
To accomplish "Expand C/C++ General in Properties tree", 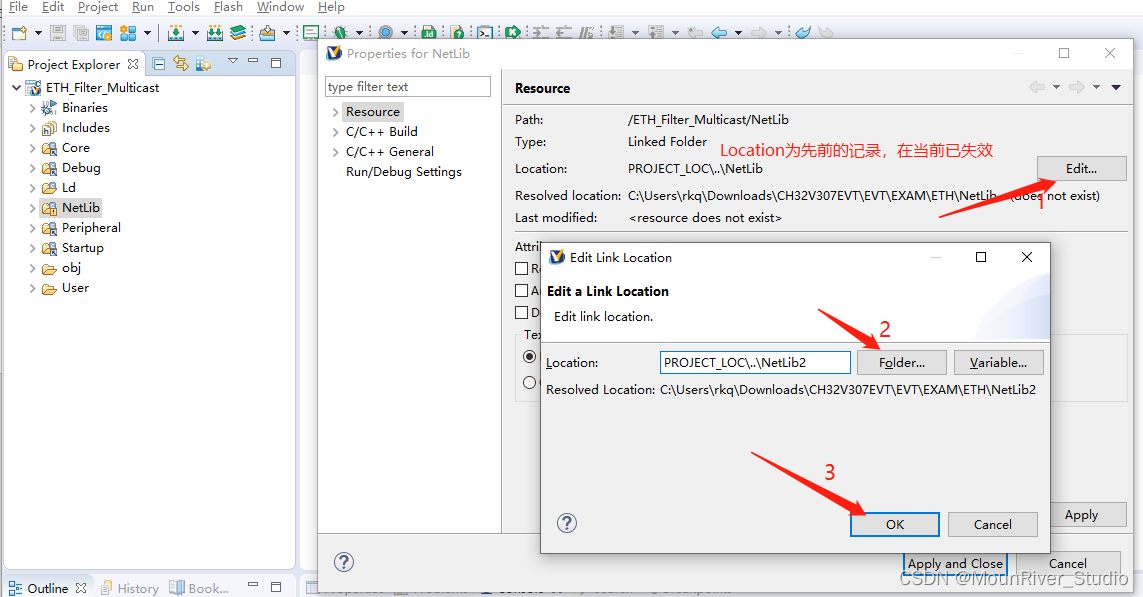I will point(335,152).
